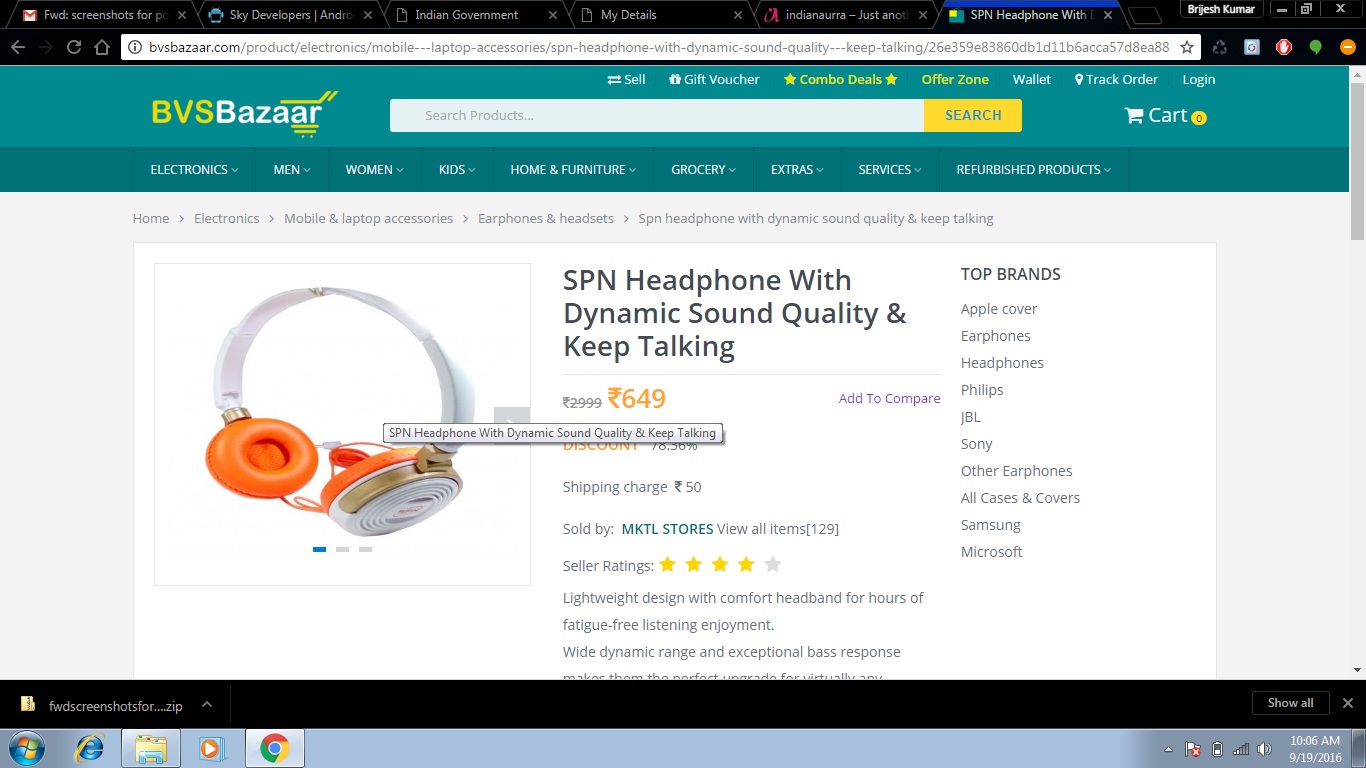The width and height of the screenshot is (1366, 768).
Task: Select the second image carousel dot
Action: pos(342,549)
